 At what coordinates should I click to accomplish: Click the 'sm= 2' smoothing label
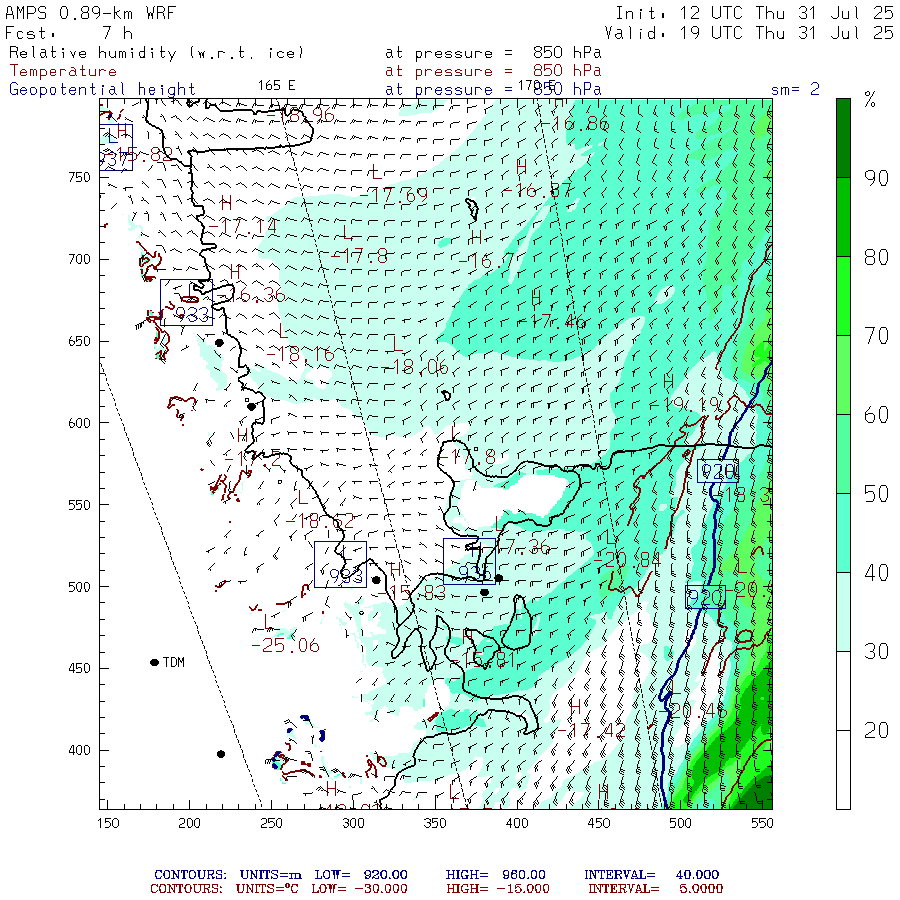point(795,89)
